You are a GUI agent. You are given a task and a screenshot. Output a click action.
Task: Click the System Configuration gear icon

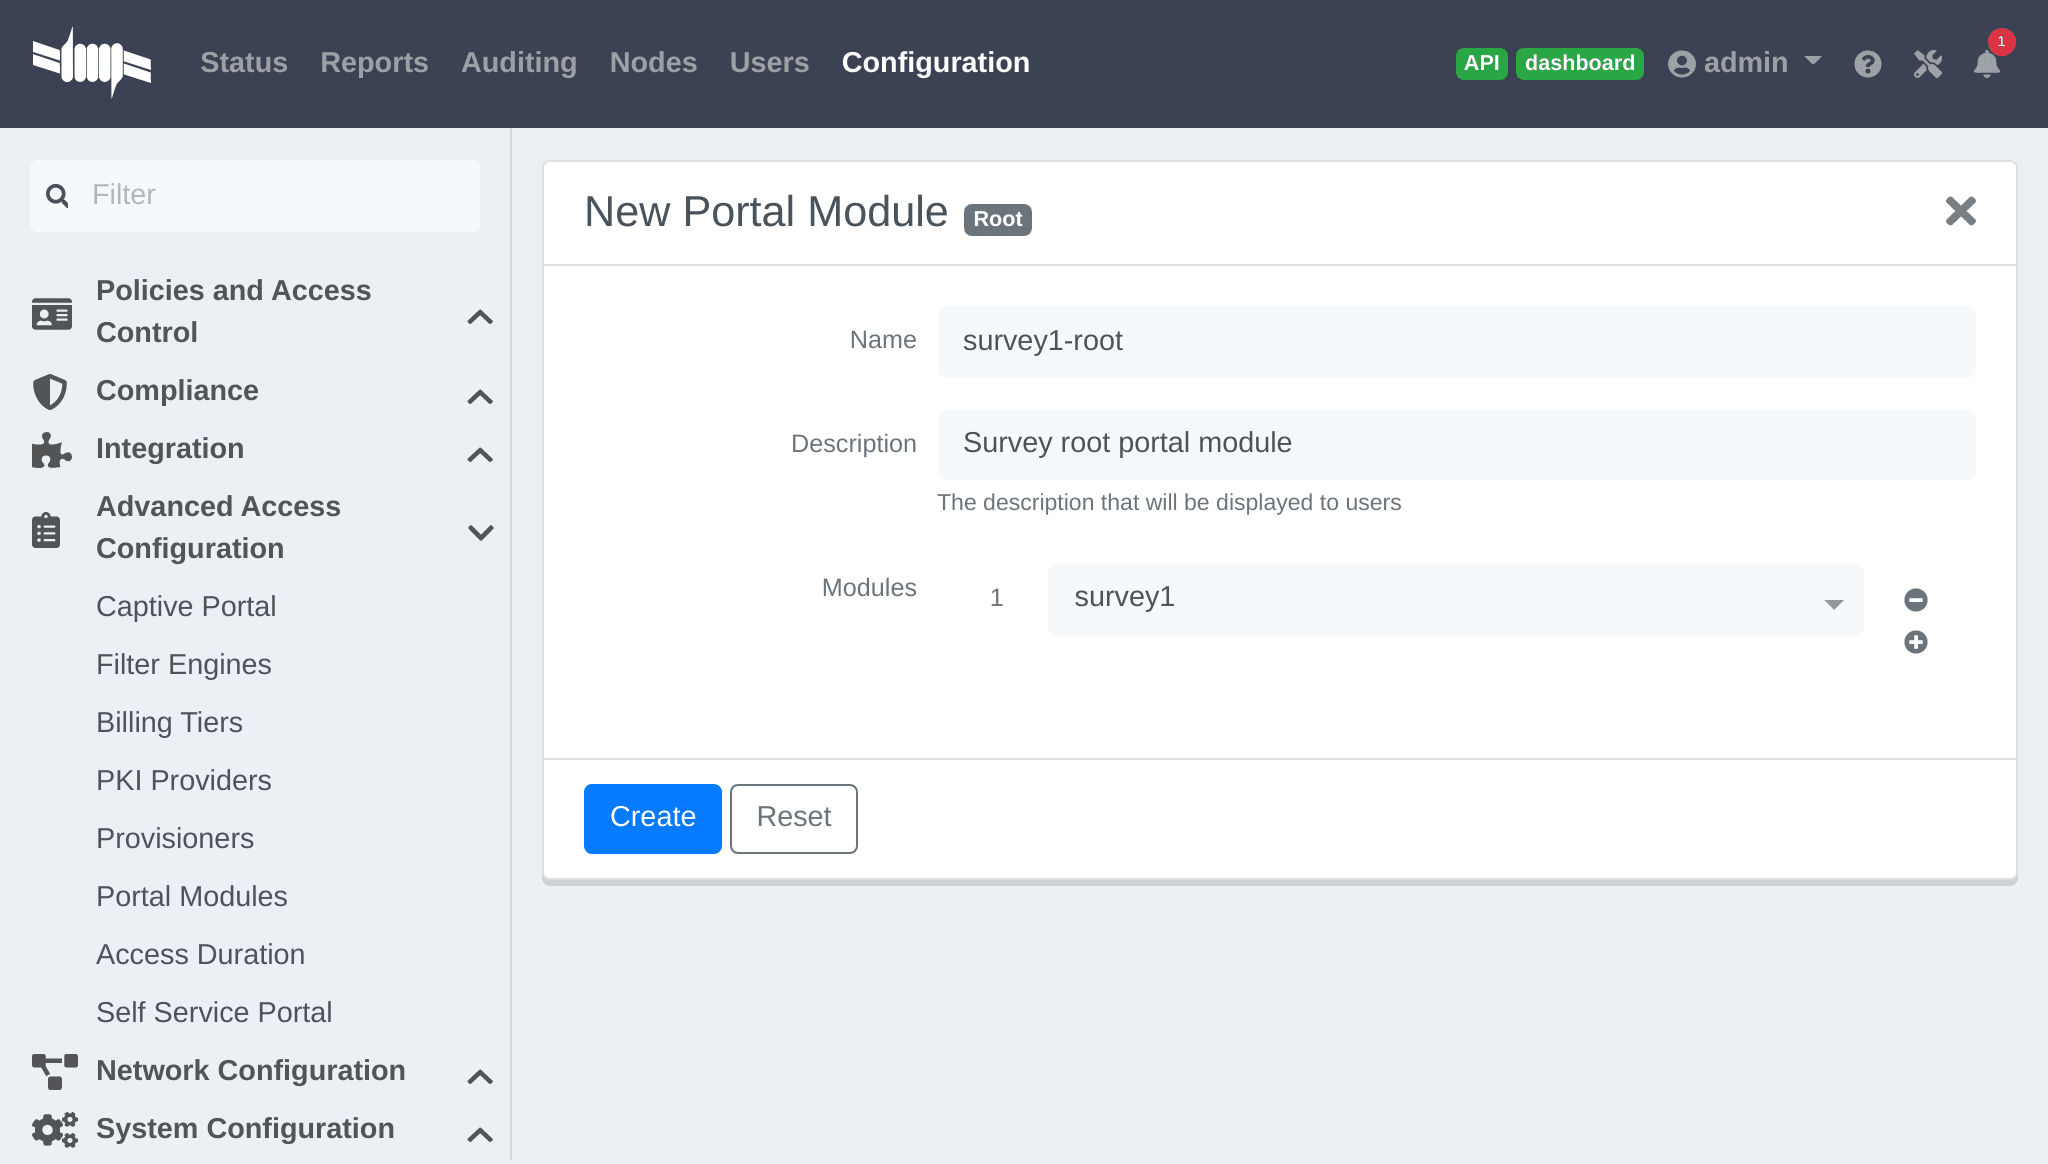[52, 1129]
